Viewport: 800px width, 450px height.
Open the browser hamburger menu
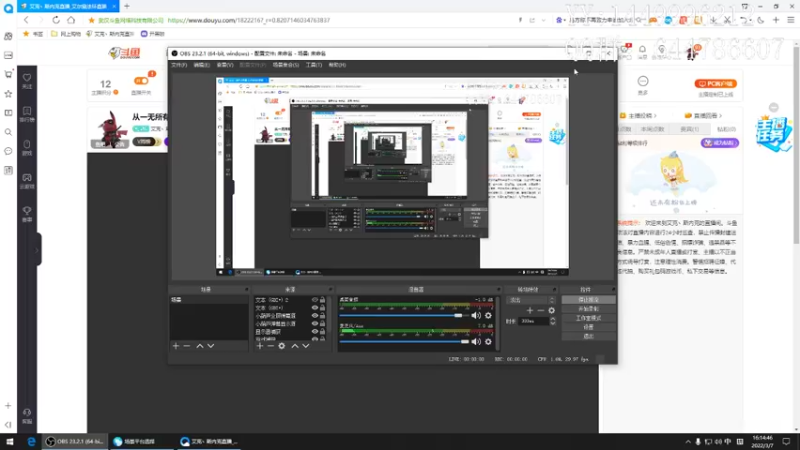791,20
